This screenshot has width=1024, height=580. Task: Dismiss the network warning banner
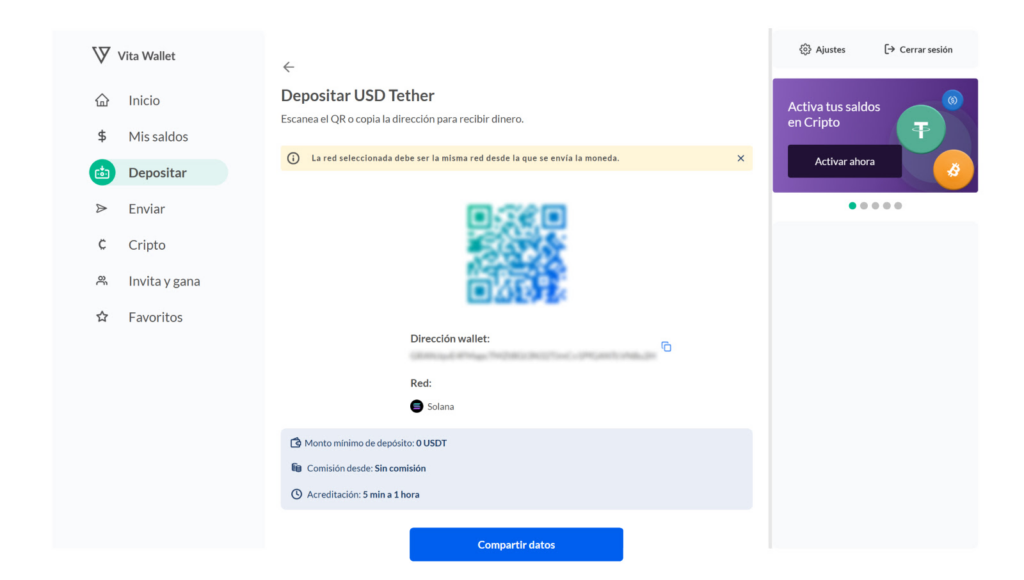pyautogui.click(x=741, y=158)
